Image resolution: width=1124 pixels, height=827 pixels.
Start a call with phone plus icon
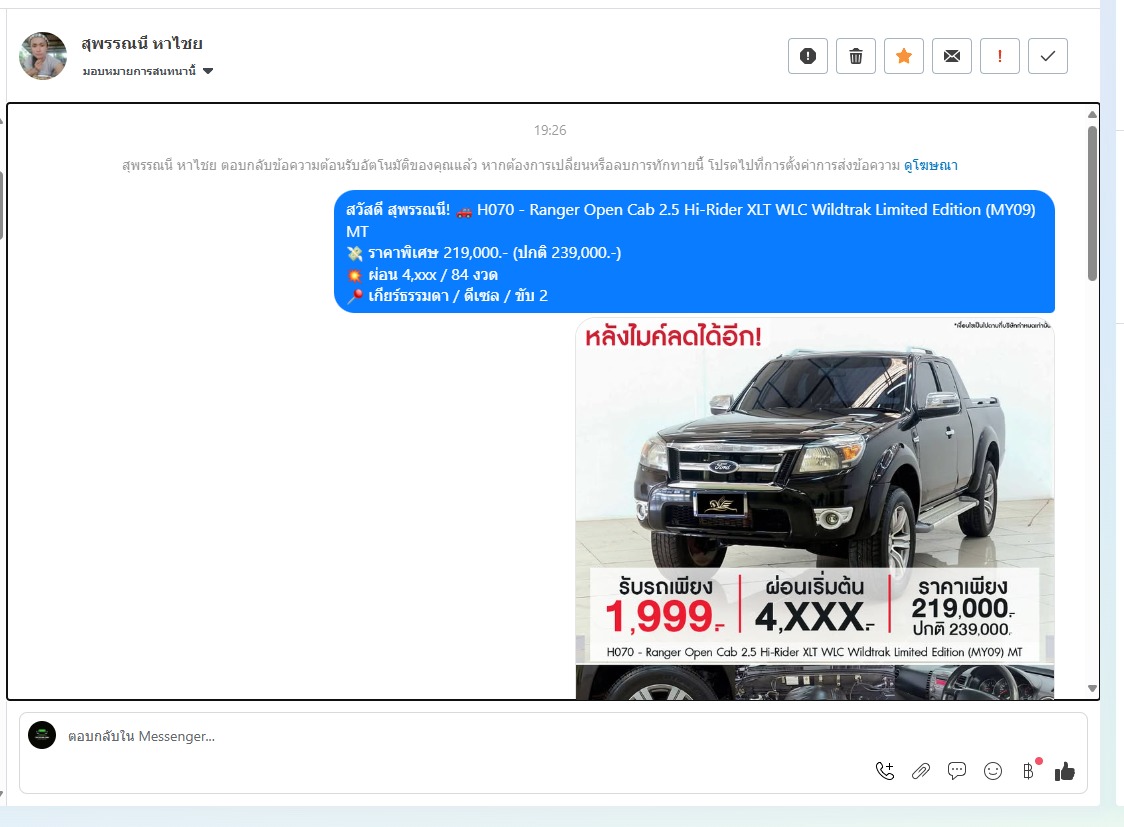[885, 771]
